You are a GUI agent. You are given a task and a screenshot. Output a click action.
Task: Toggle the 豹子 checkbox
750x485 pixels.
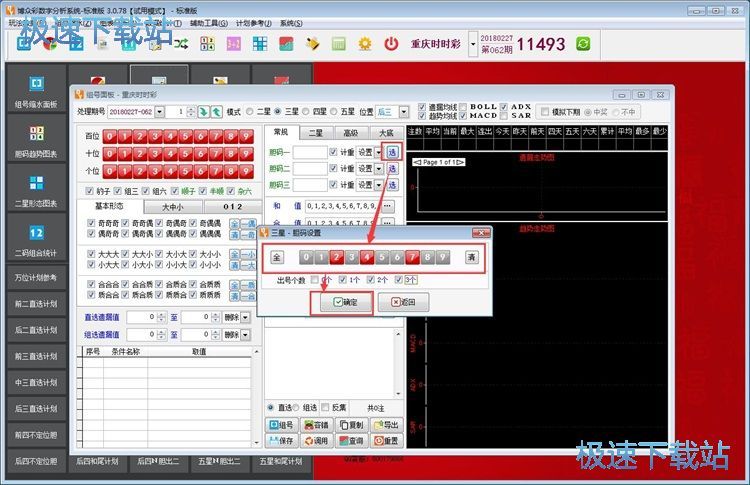pos(89,191)
